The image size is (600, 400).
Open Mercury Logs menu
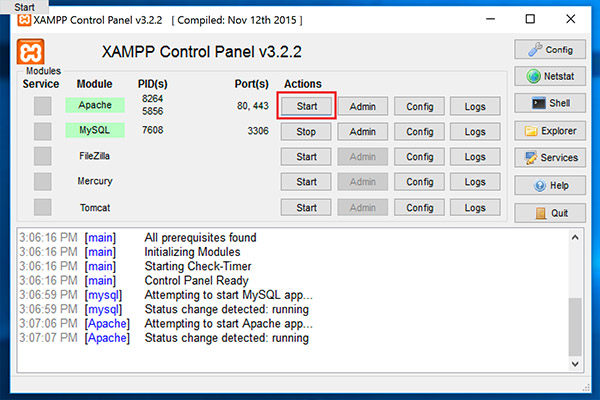coord(475,182)
